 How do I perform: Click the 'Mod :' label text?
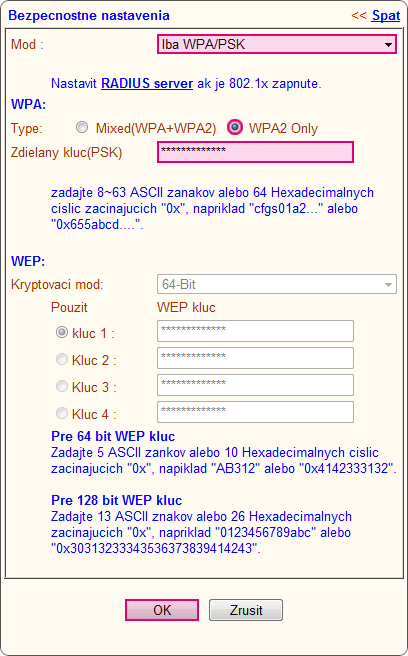pos(27,44)
